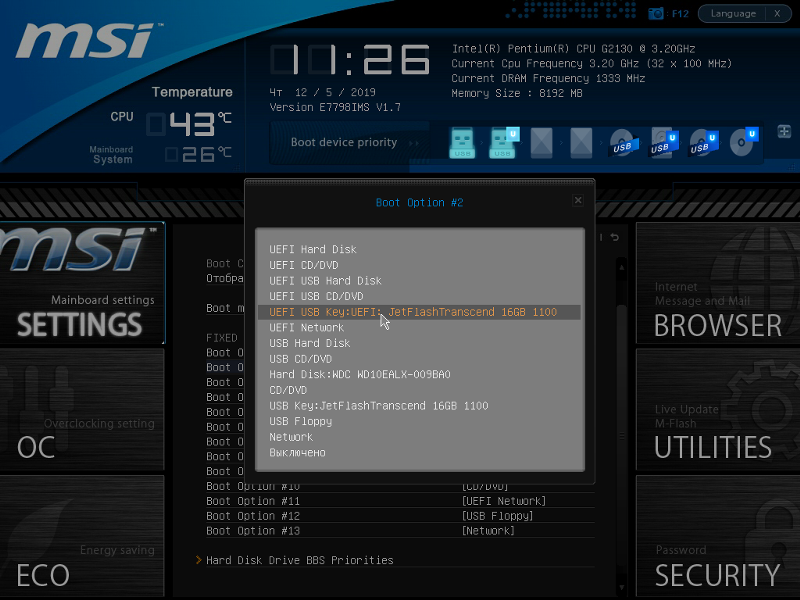Click the Memory Size 8192 MB text

(x=517, y=93)
